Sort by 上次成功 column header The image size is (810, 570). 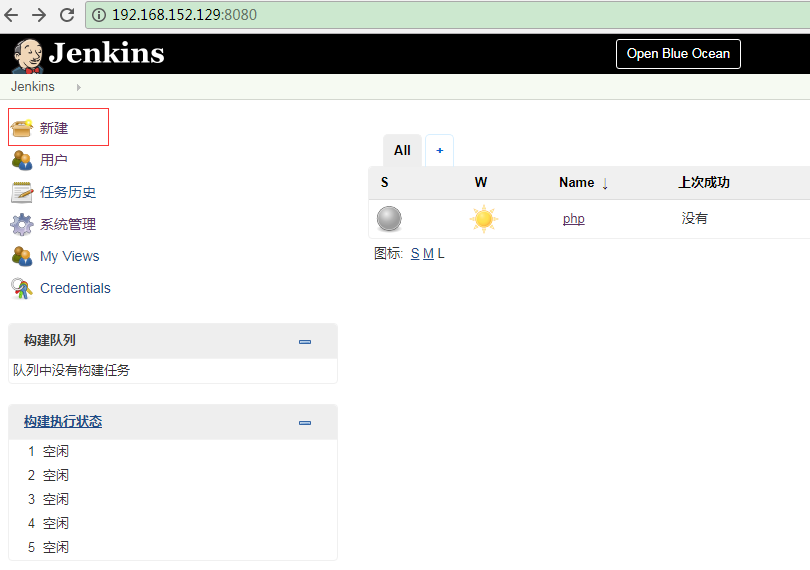pos(704,182)
